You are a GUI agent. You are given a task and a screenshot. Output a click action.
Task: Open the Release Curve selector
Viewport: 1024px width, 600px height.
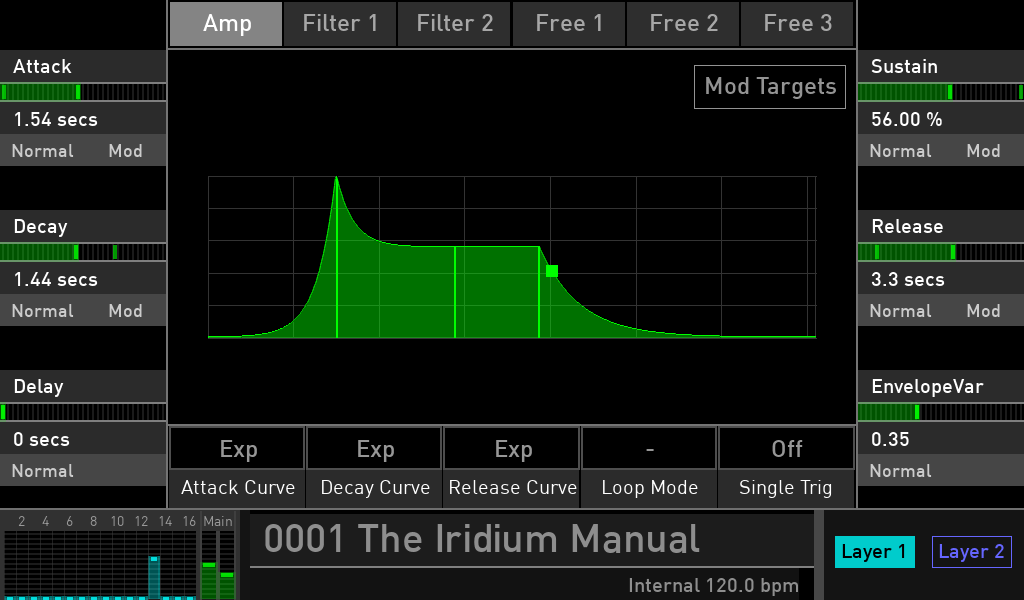pyautogui.click(x=512, y=450)
